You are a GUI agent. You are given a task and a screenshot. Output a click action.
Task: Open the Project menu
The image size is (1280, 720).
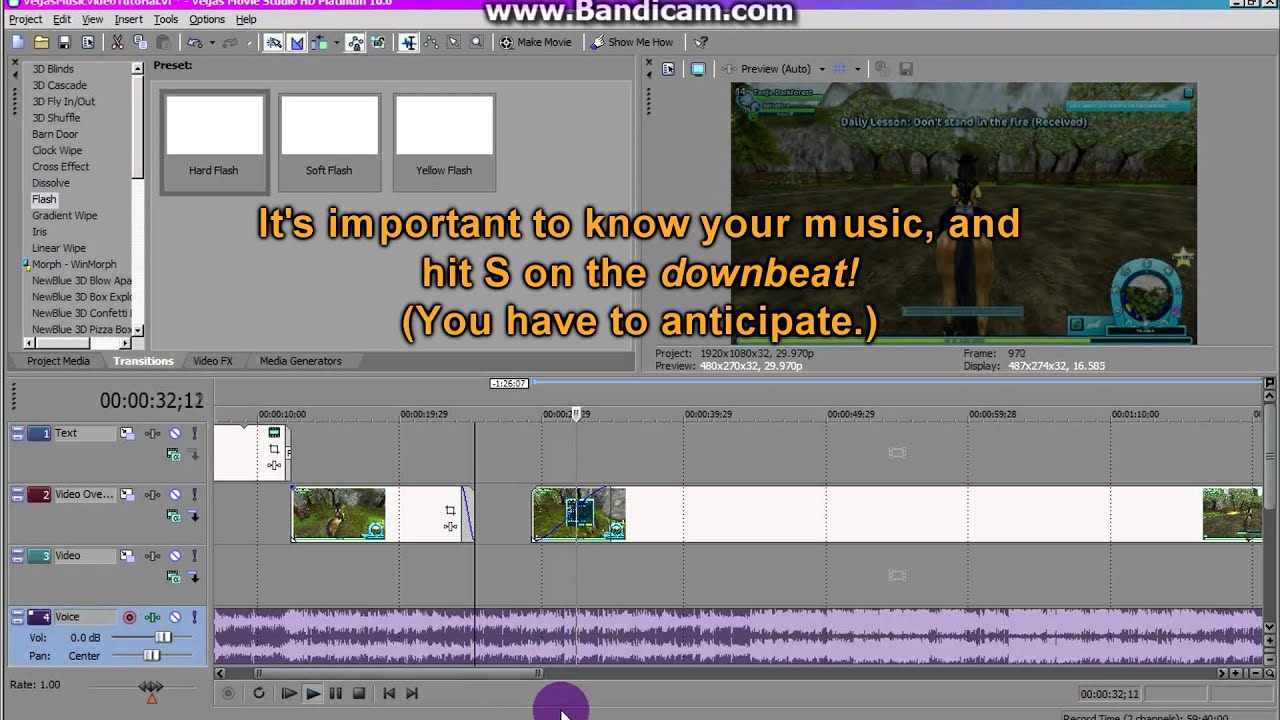tap(25, 19)
